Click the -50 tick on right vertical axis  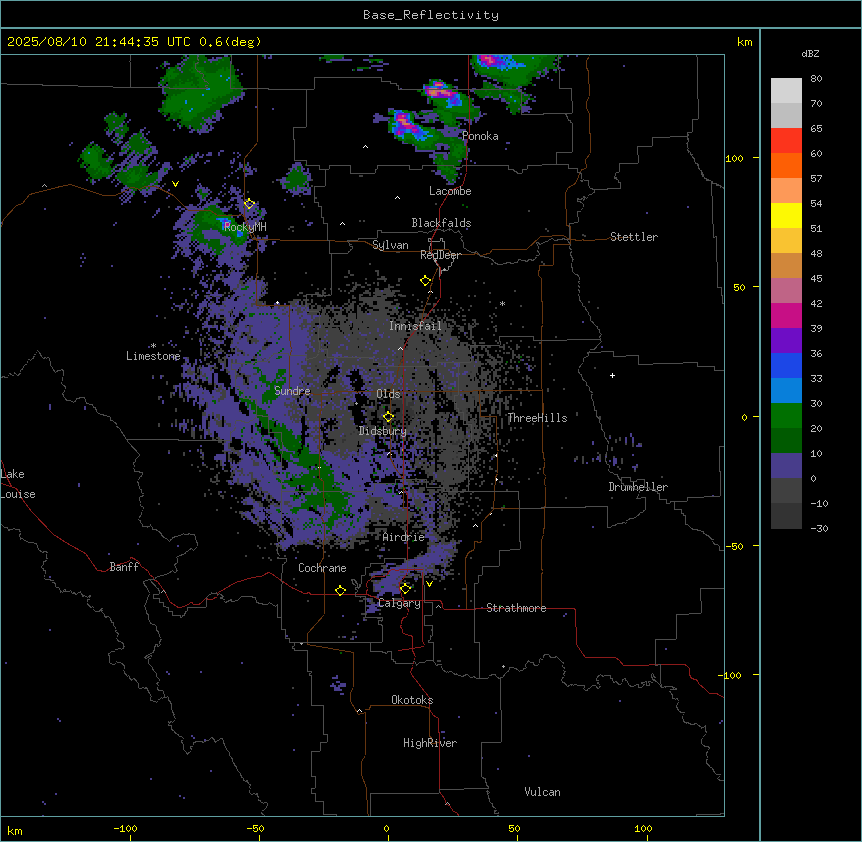tap(734, 546)
